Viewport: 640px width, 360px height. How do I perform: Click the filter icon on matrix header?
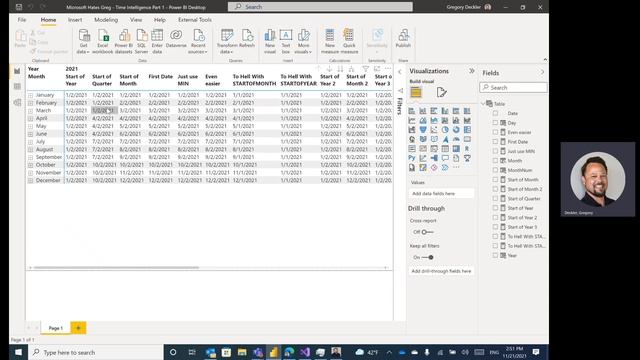click(366, 69)
